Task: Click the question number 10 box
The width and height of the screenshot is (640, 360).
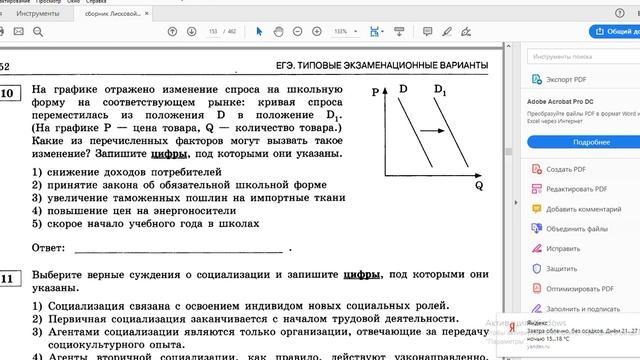Action: 9,93
